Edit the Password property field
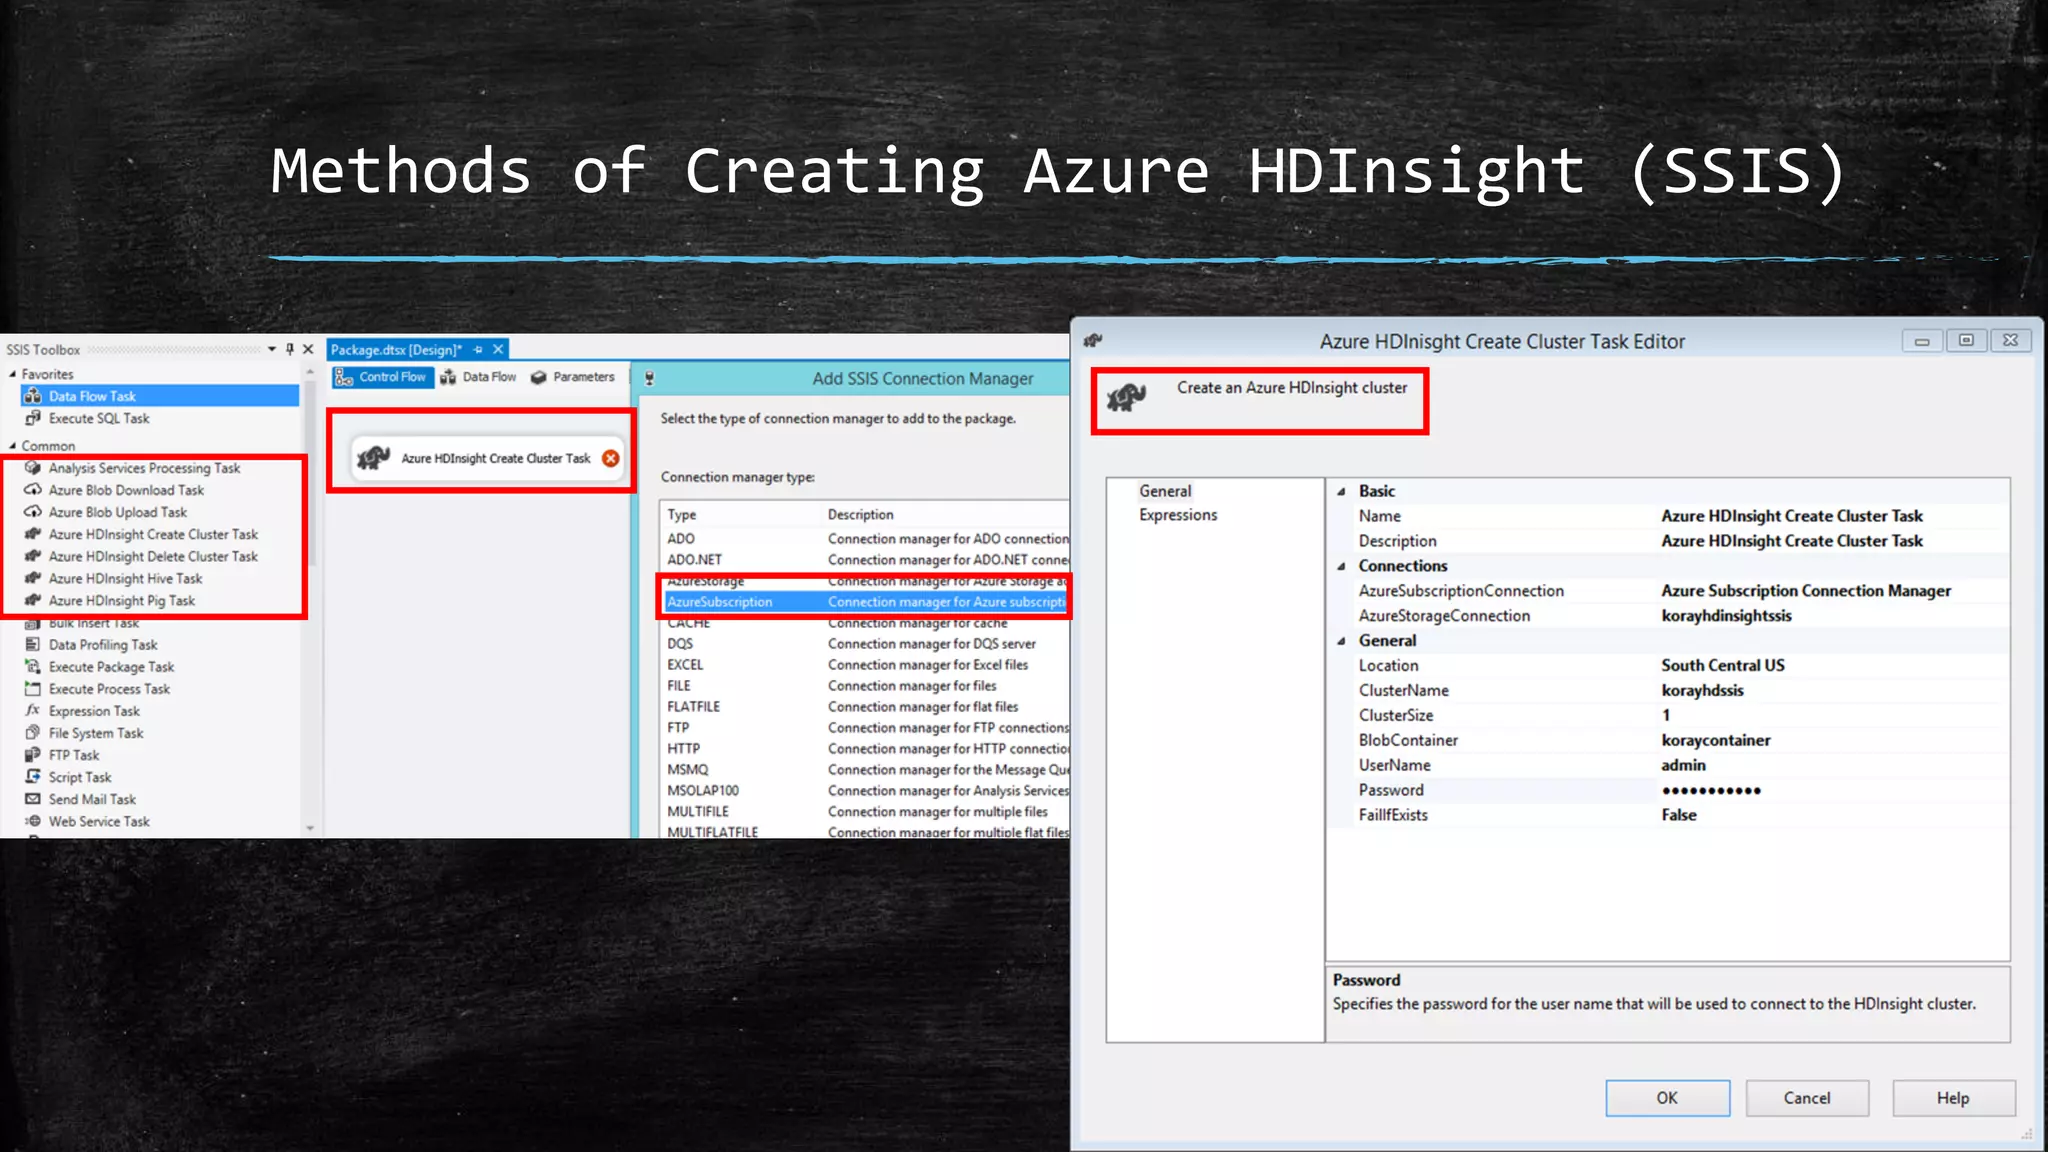Image resolution: width=2048 pixels, height=1152 pixels. point(1832,790)
